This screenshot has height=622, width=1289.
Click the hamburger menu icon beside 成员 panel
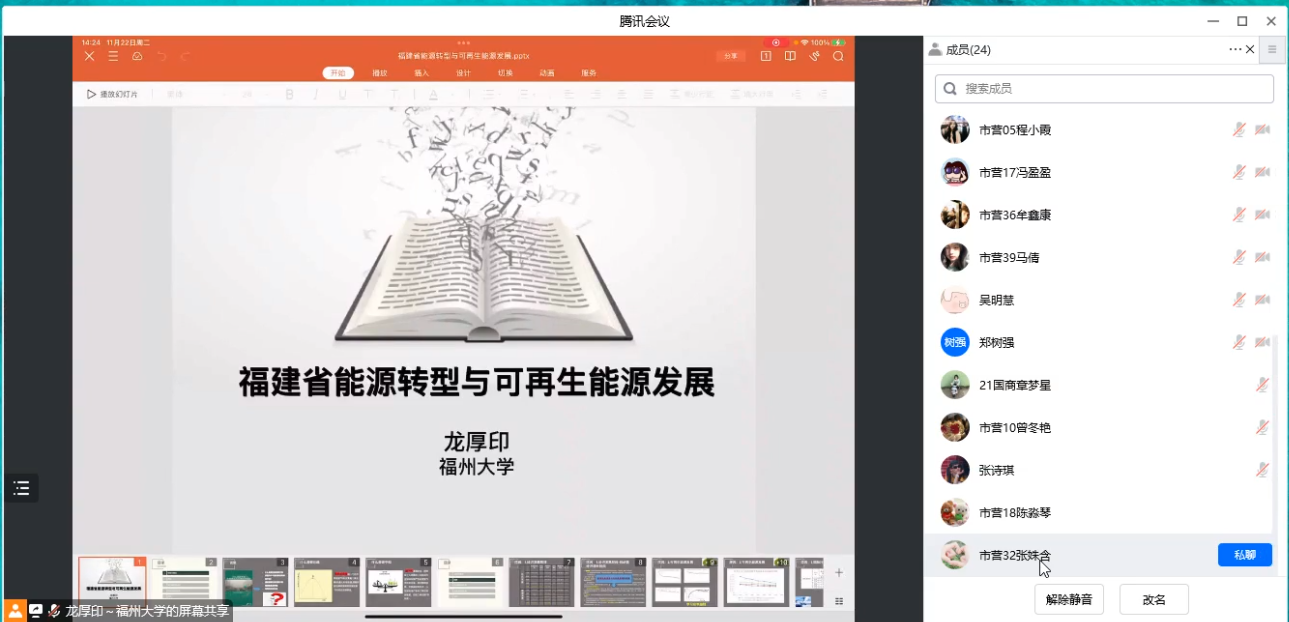[x=1272, y=49]
